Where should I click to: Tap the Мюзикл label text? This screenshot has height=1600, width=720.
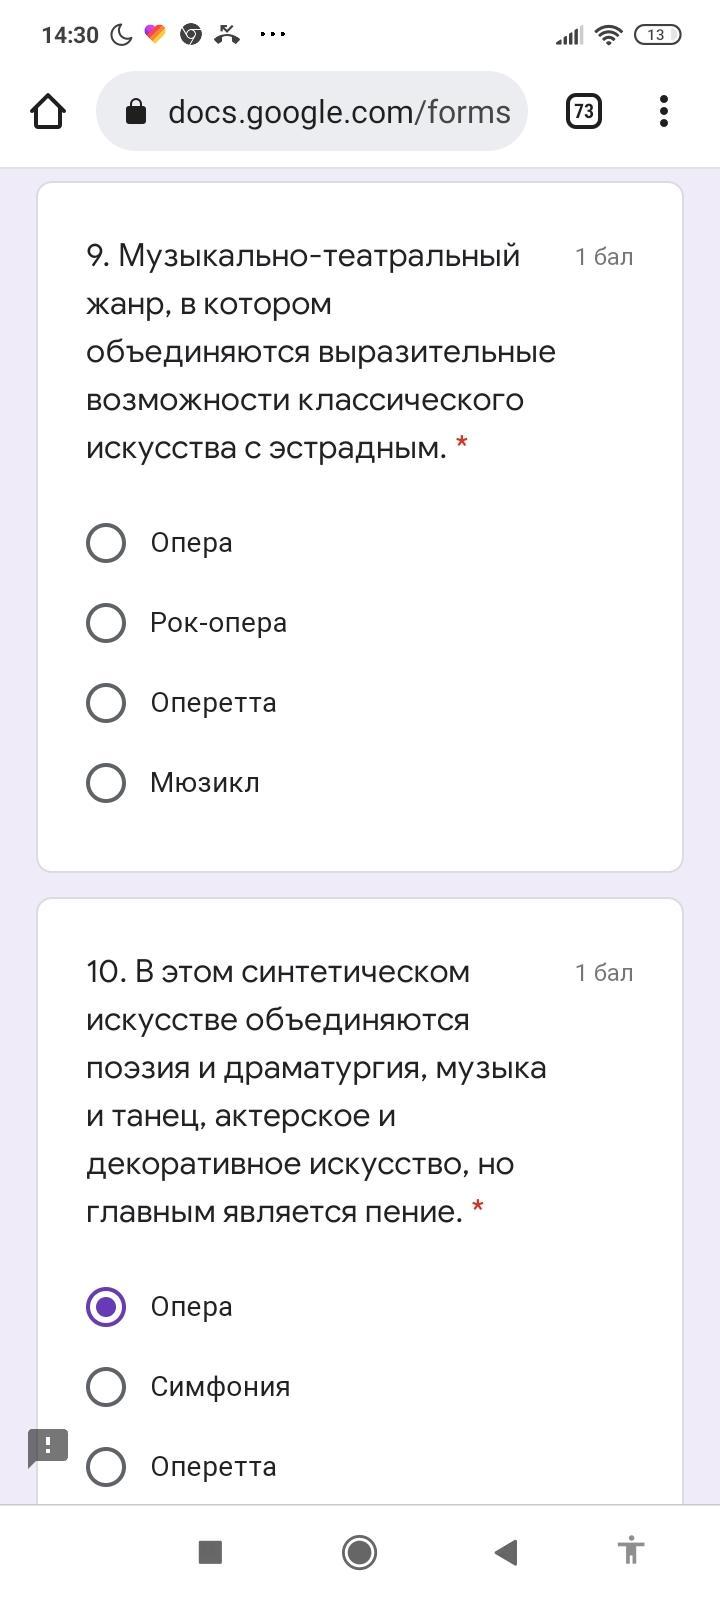[205, 783]
